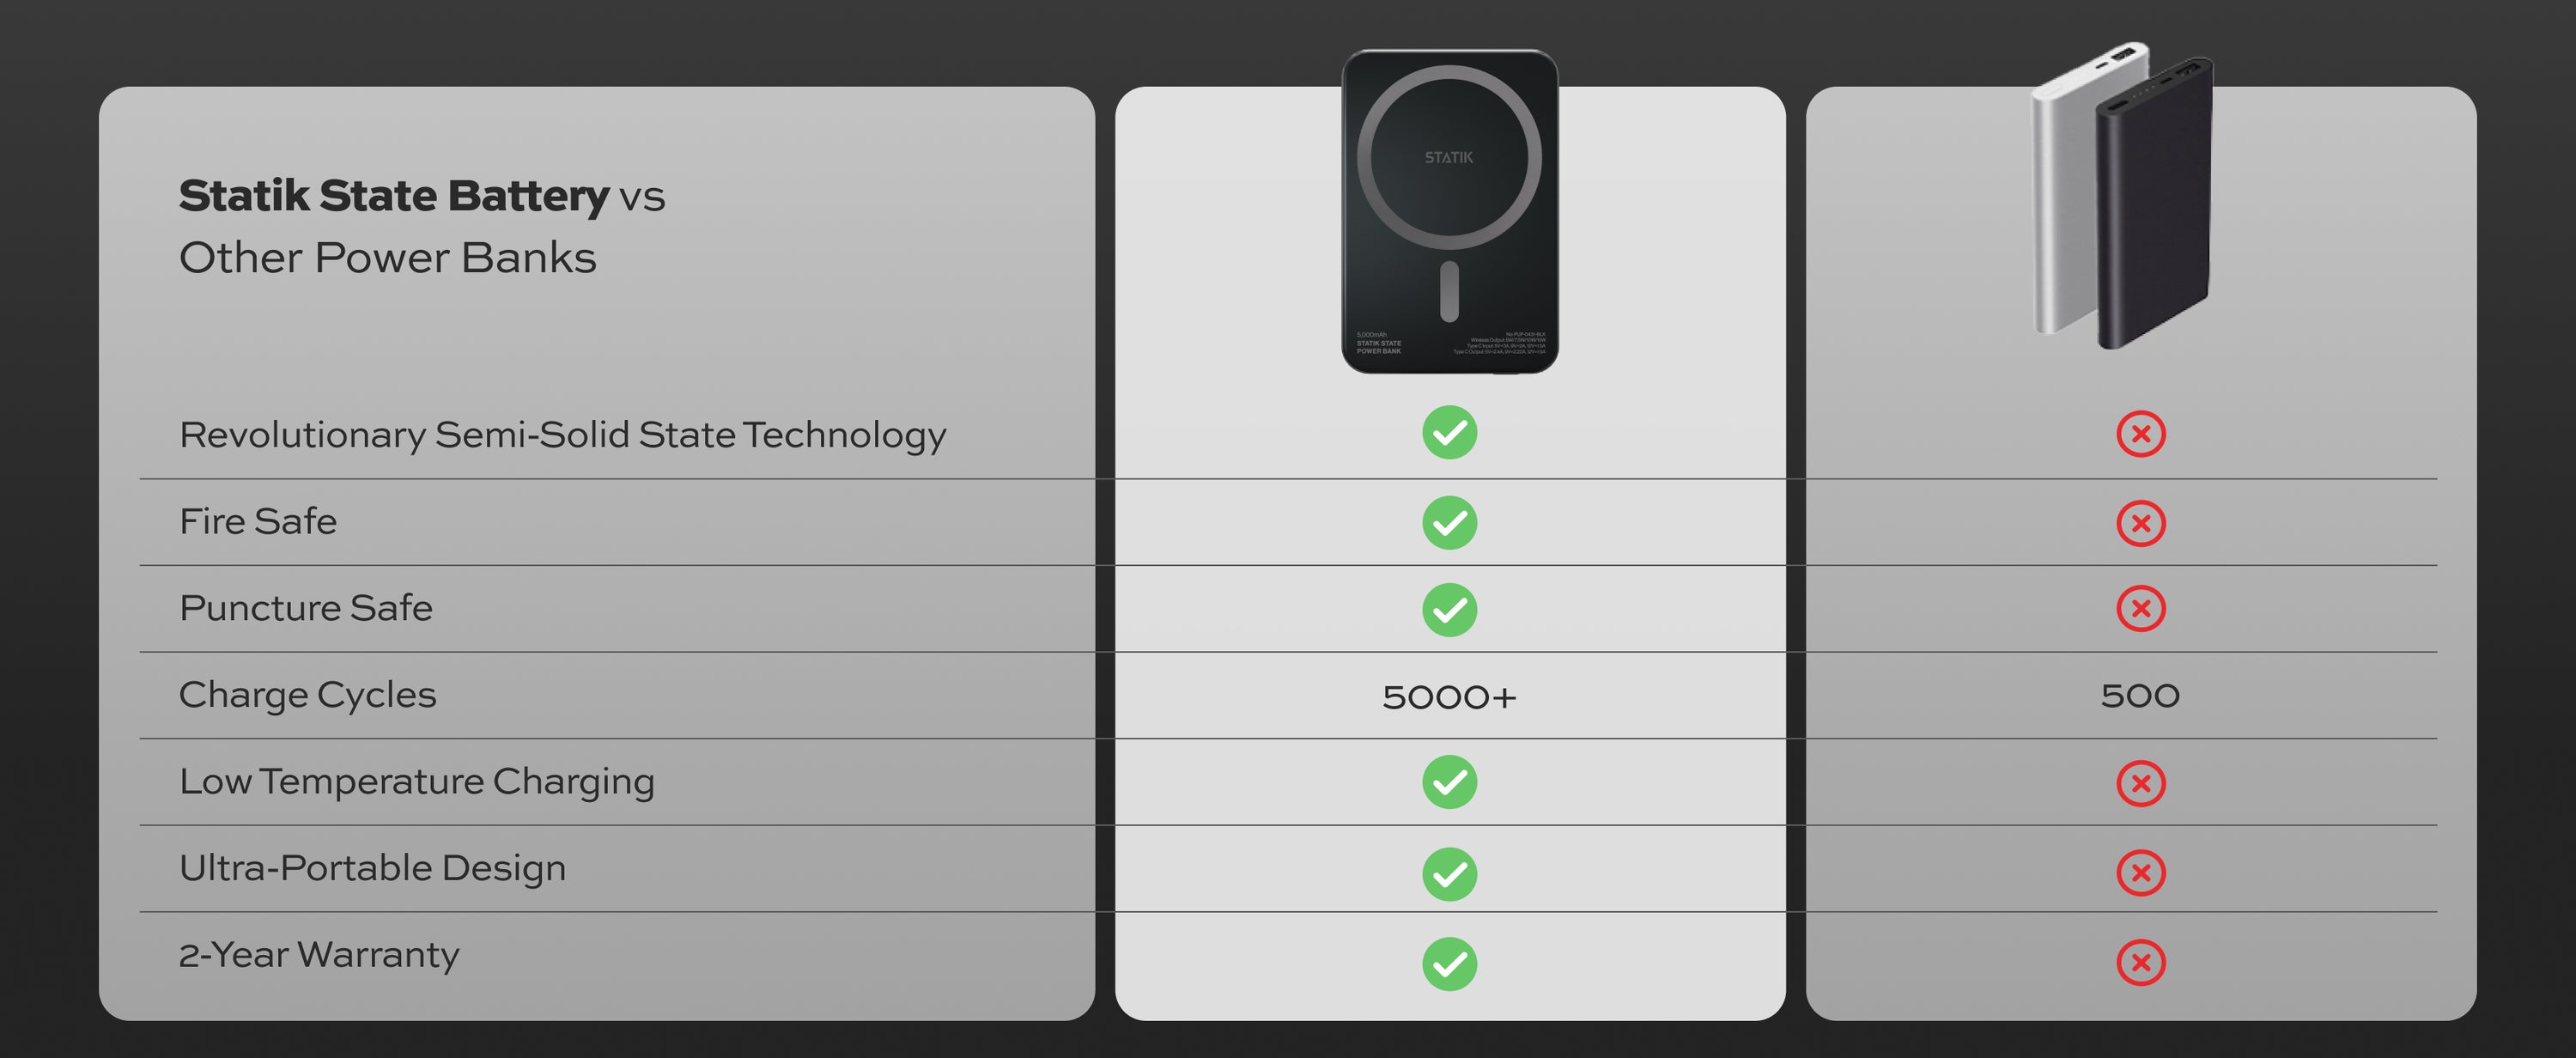
Task: Click the 5000+ charge cycles value
Action: pyautogui.click(x=1449, y=697)
